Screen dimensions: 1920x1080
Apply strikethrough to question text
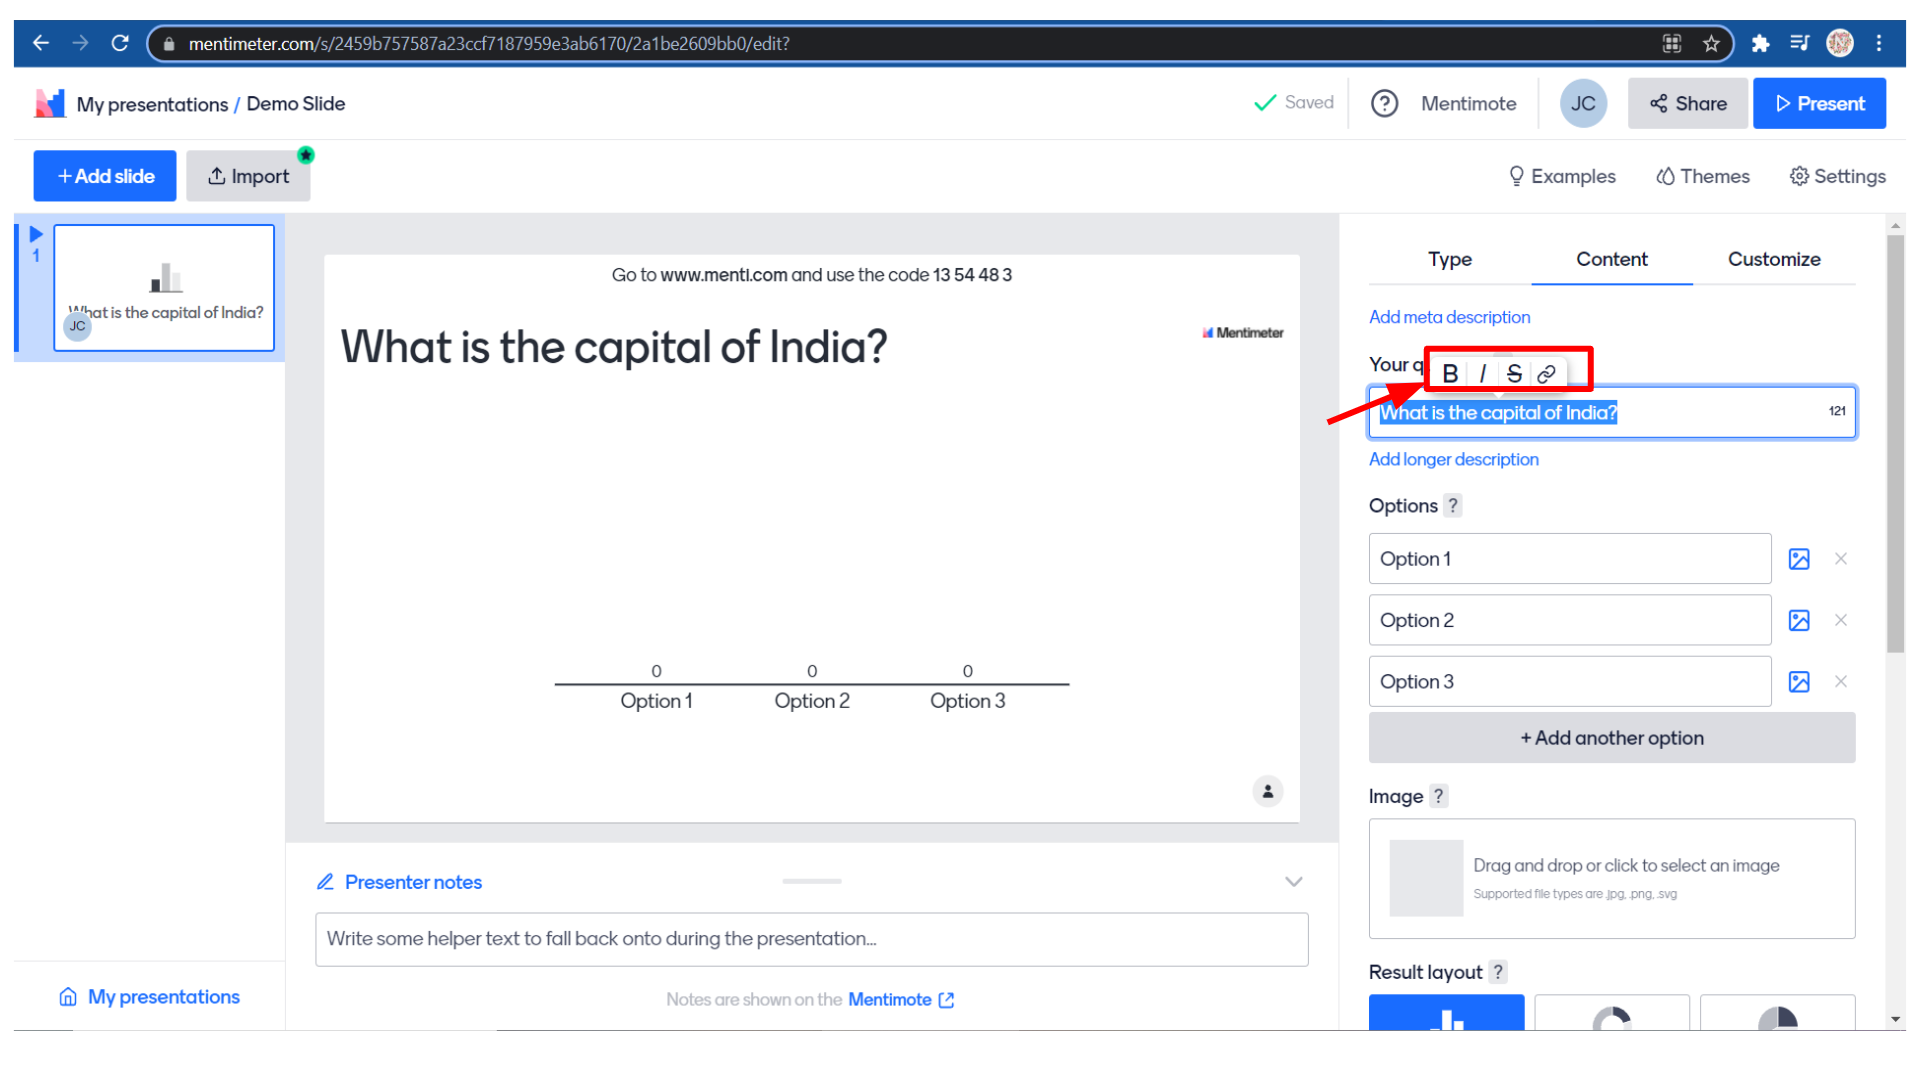[1514, 374]
